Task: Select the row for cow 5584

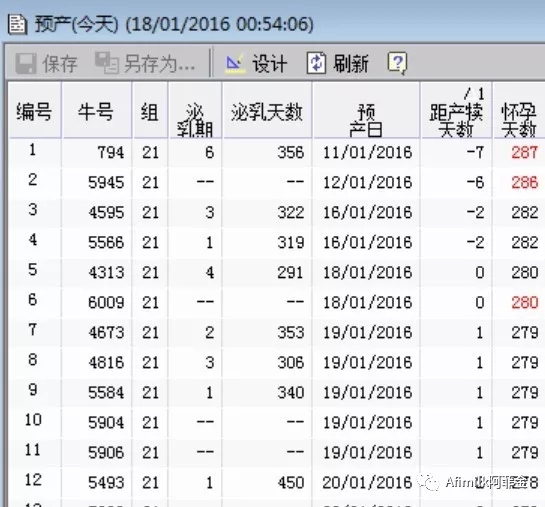Action: click(276, 393)
